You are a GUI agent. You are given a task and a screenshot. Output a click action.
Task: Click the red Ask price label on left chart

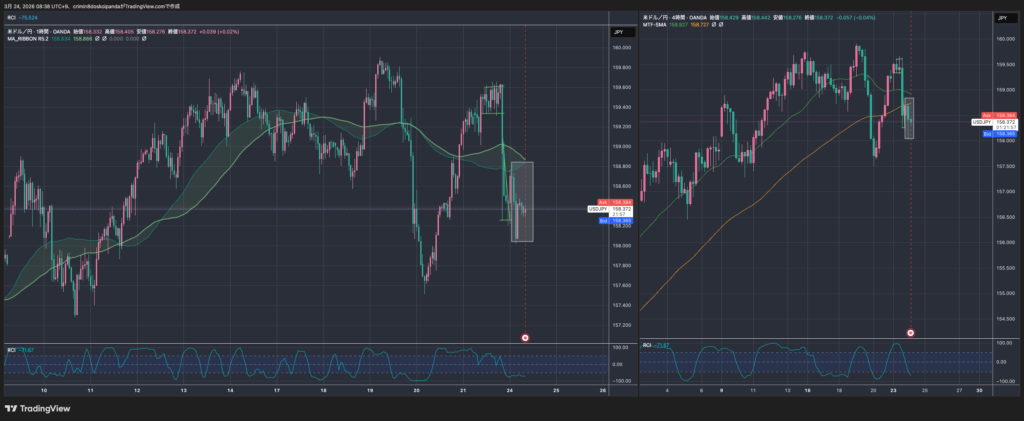point(608,203)
